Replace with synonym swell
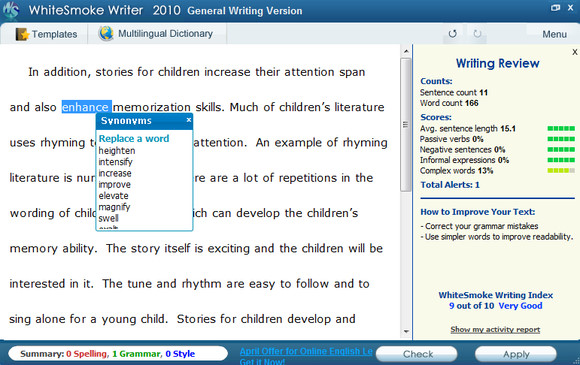This screenshot has width=580, height=365. coord(108,218)
